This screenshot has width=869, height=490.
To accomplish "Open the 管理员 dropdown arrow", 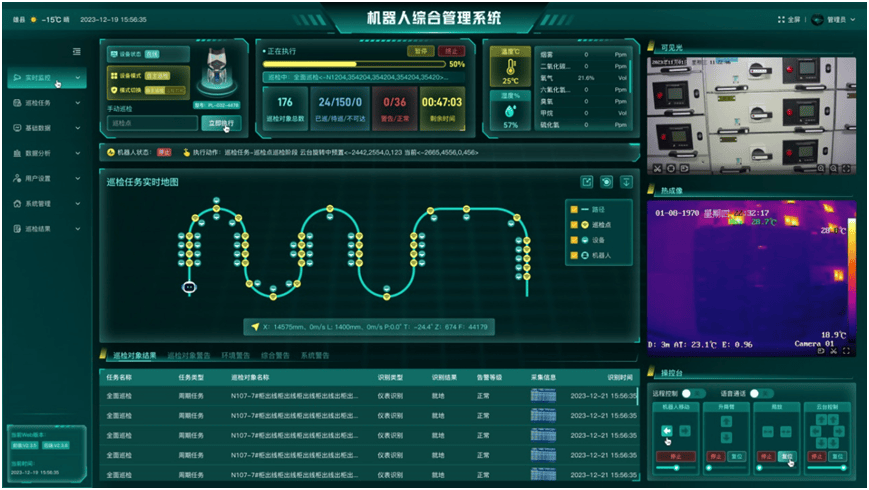I will tap(853, 19).
